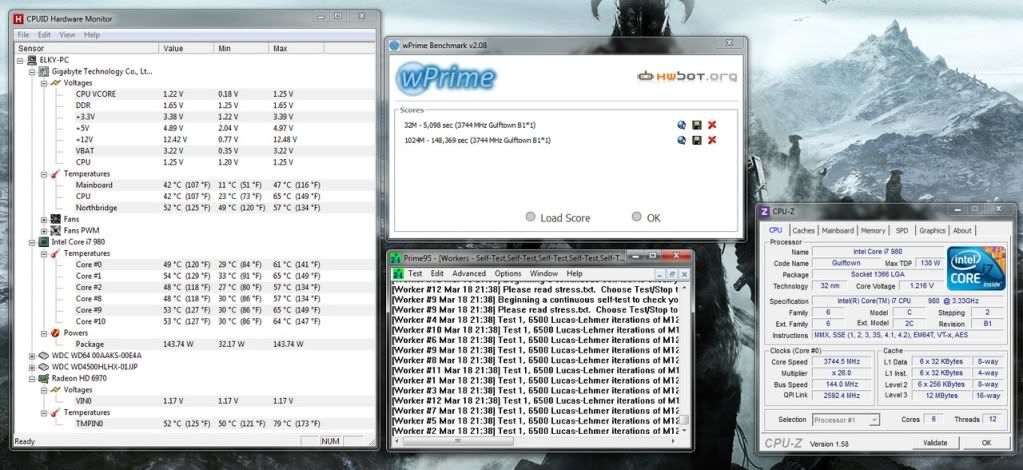Click the Value column header

click(x=186, y=48)
